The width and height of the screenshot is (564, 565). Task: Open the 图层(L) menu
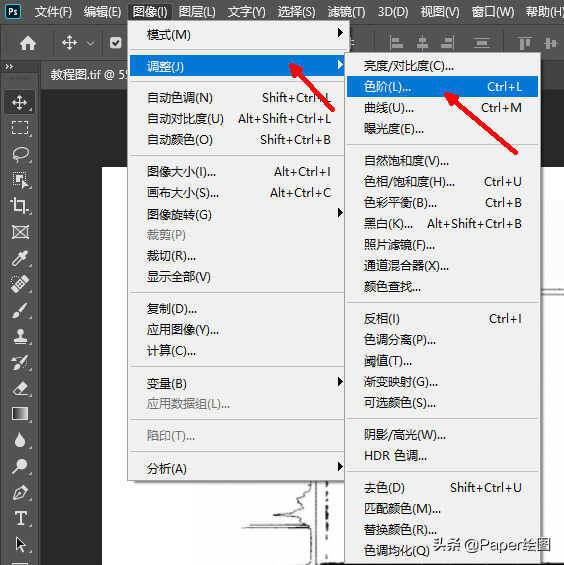click(197, 12)
